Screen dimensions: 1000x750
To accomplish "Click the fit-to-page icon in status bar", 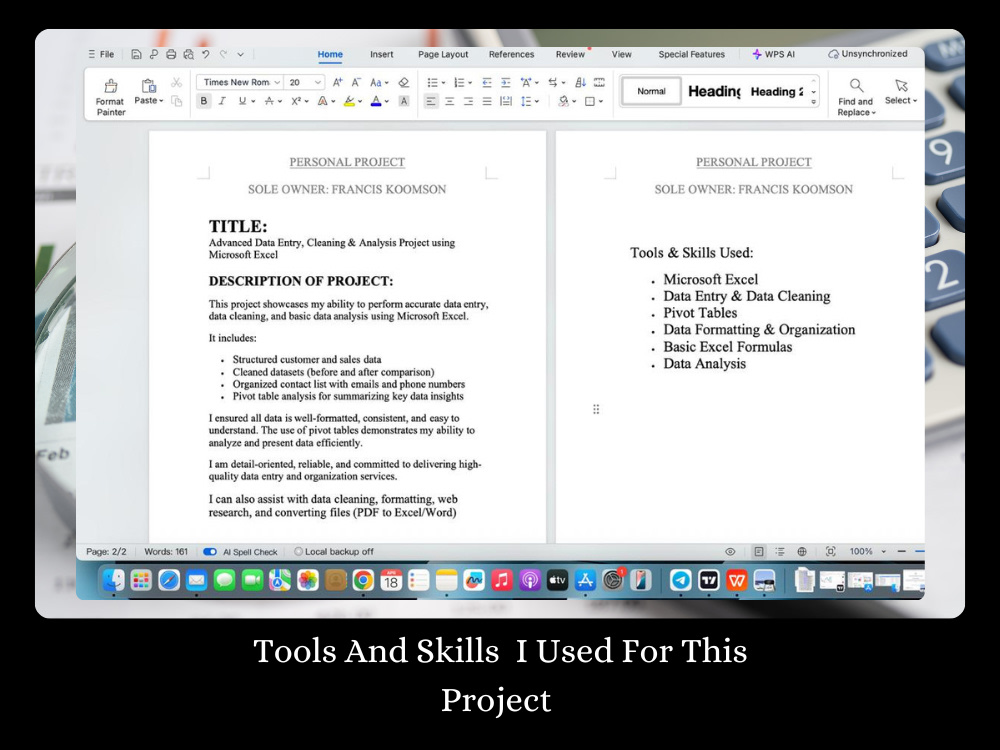I will point(830,552).
